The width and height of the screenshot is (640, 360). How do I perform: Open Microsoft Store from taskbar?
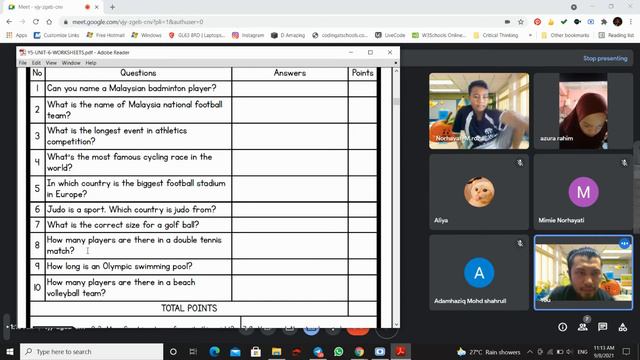tap(256, 351)
